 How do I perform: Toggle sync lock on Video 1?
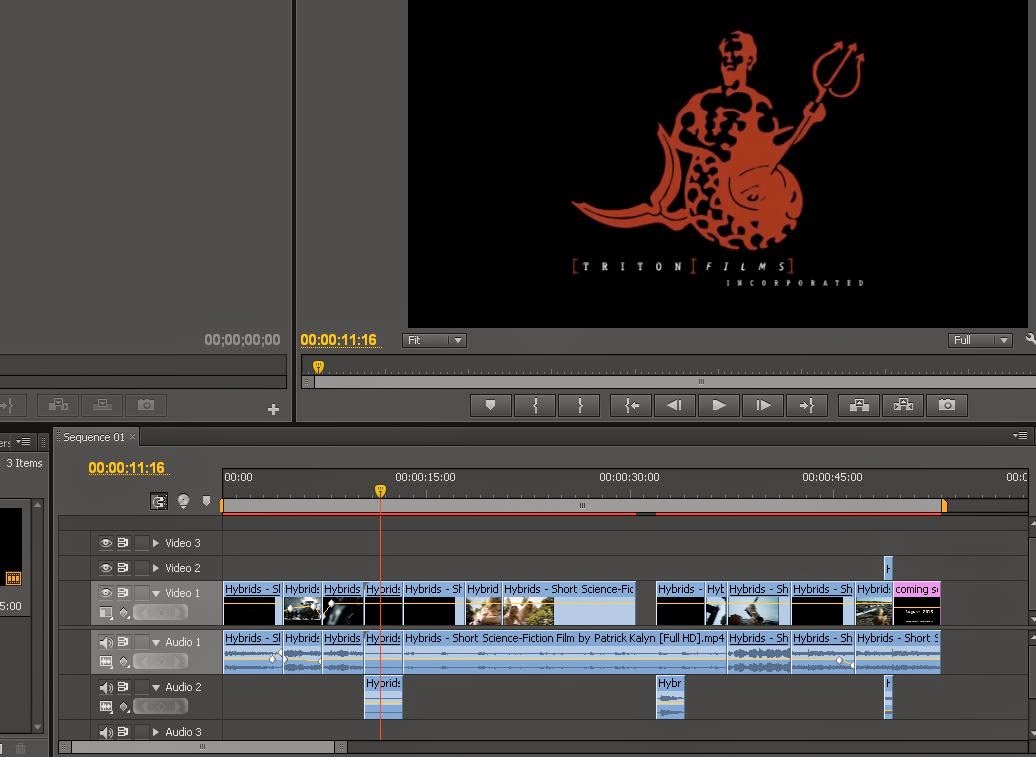[123, 593]
